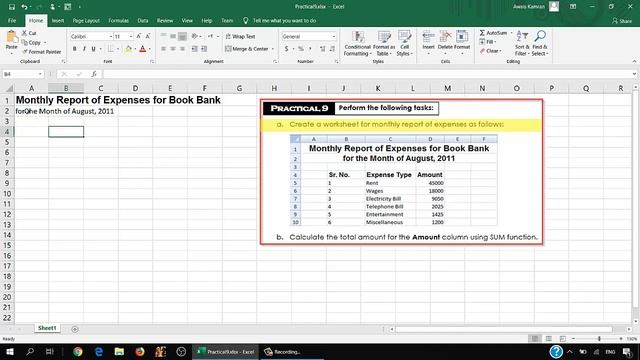This screenshot has height=360, width=640.
Task: Click AutoSum button
Action: tap(493, 33)
